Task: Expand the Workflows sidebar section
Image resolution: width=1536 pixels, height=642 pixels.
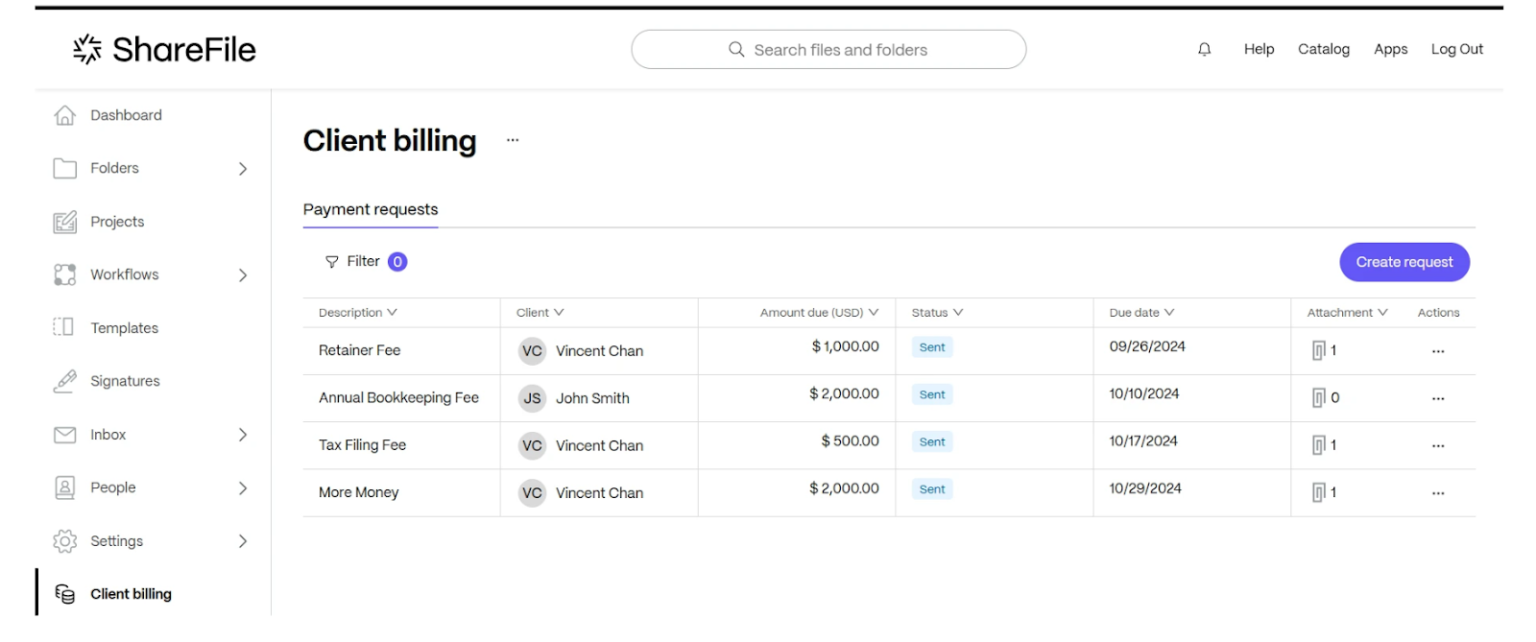Action: (x=242, y=275)
